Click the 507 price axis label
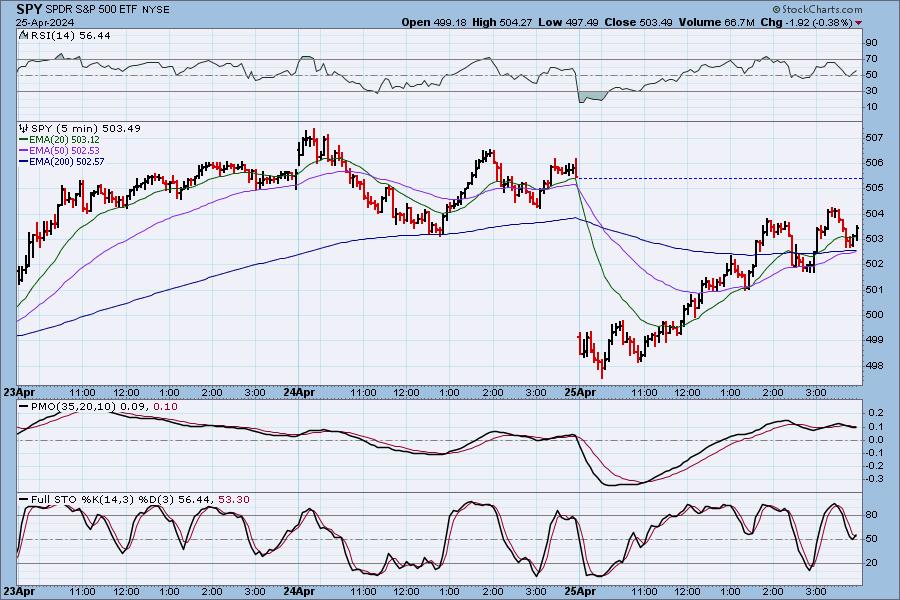The height and width of the screenshot is (600, 900). [x=874, y=138]
